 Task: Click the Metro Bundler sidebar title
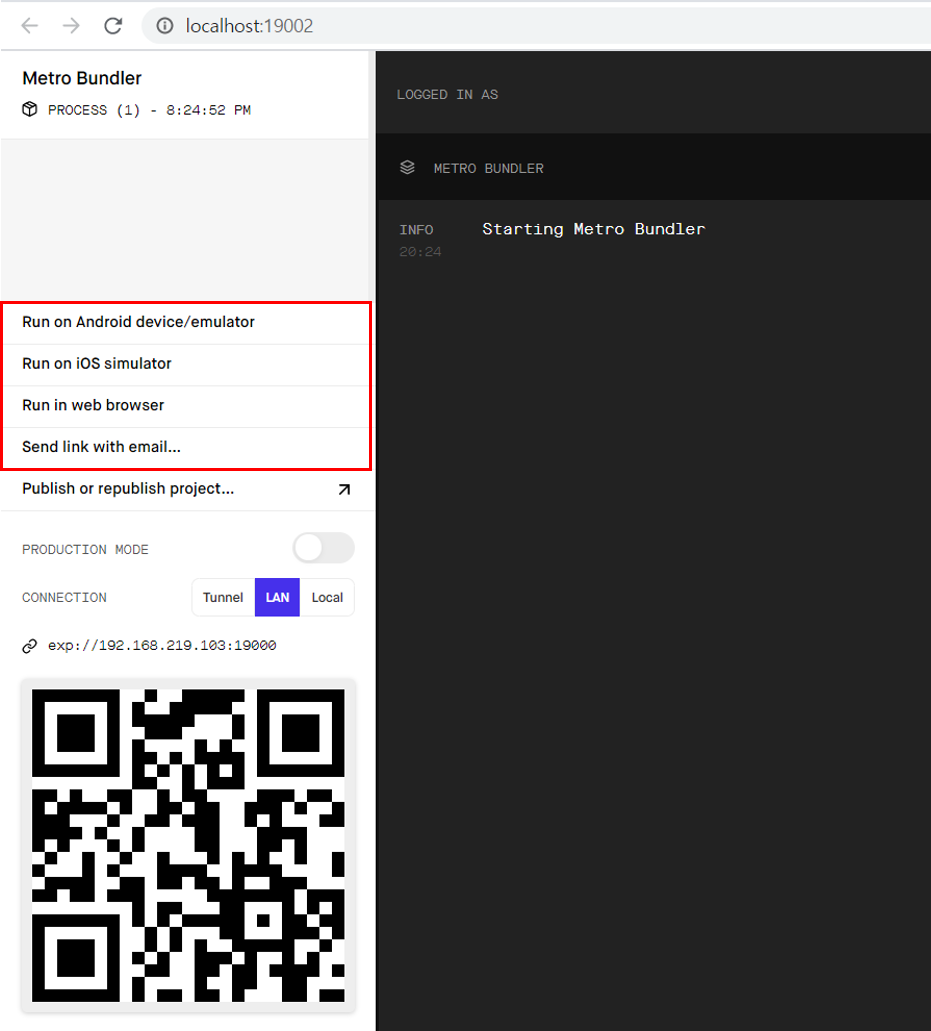tap(82, 78)
